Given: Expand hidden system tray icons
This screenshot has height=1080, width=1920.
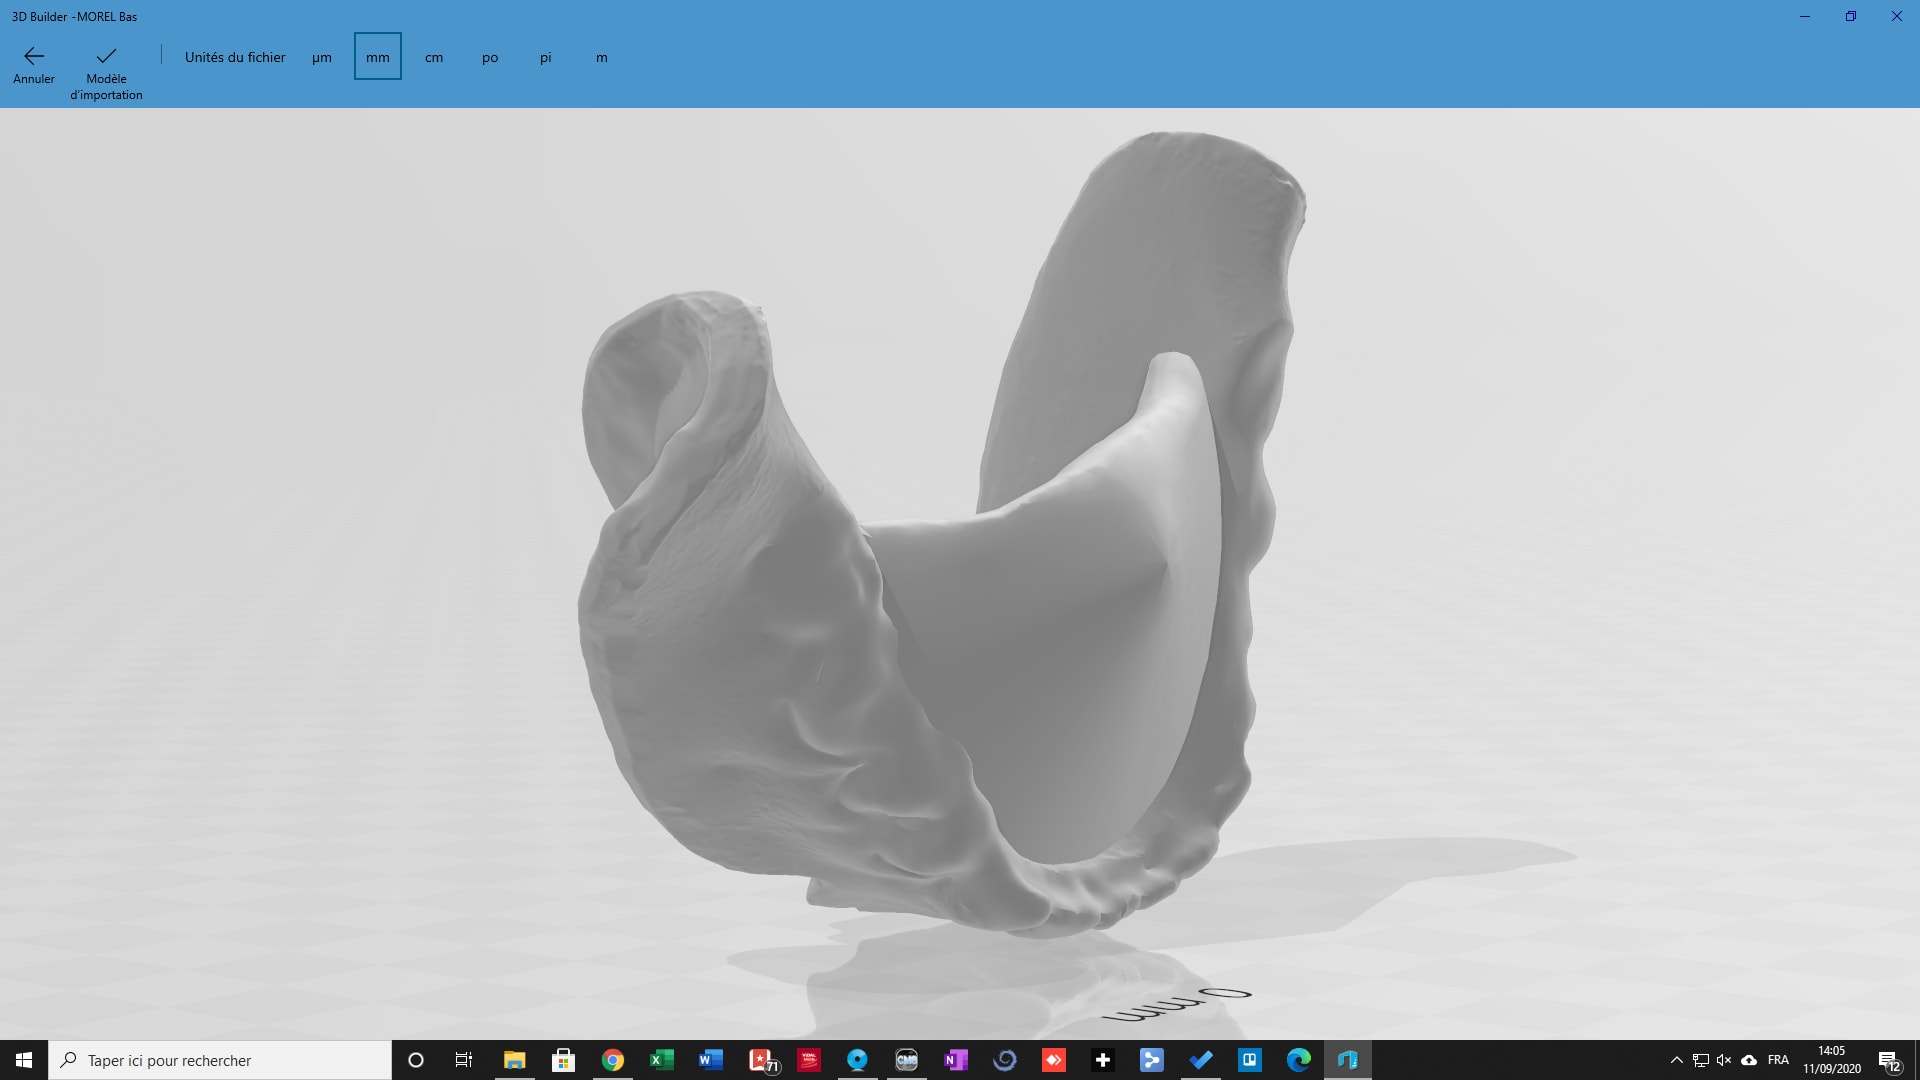Looking at the screenshot, I should pyautogui.click(x=1676, y=1060).
